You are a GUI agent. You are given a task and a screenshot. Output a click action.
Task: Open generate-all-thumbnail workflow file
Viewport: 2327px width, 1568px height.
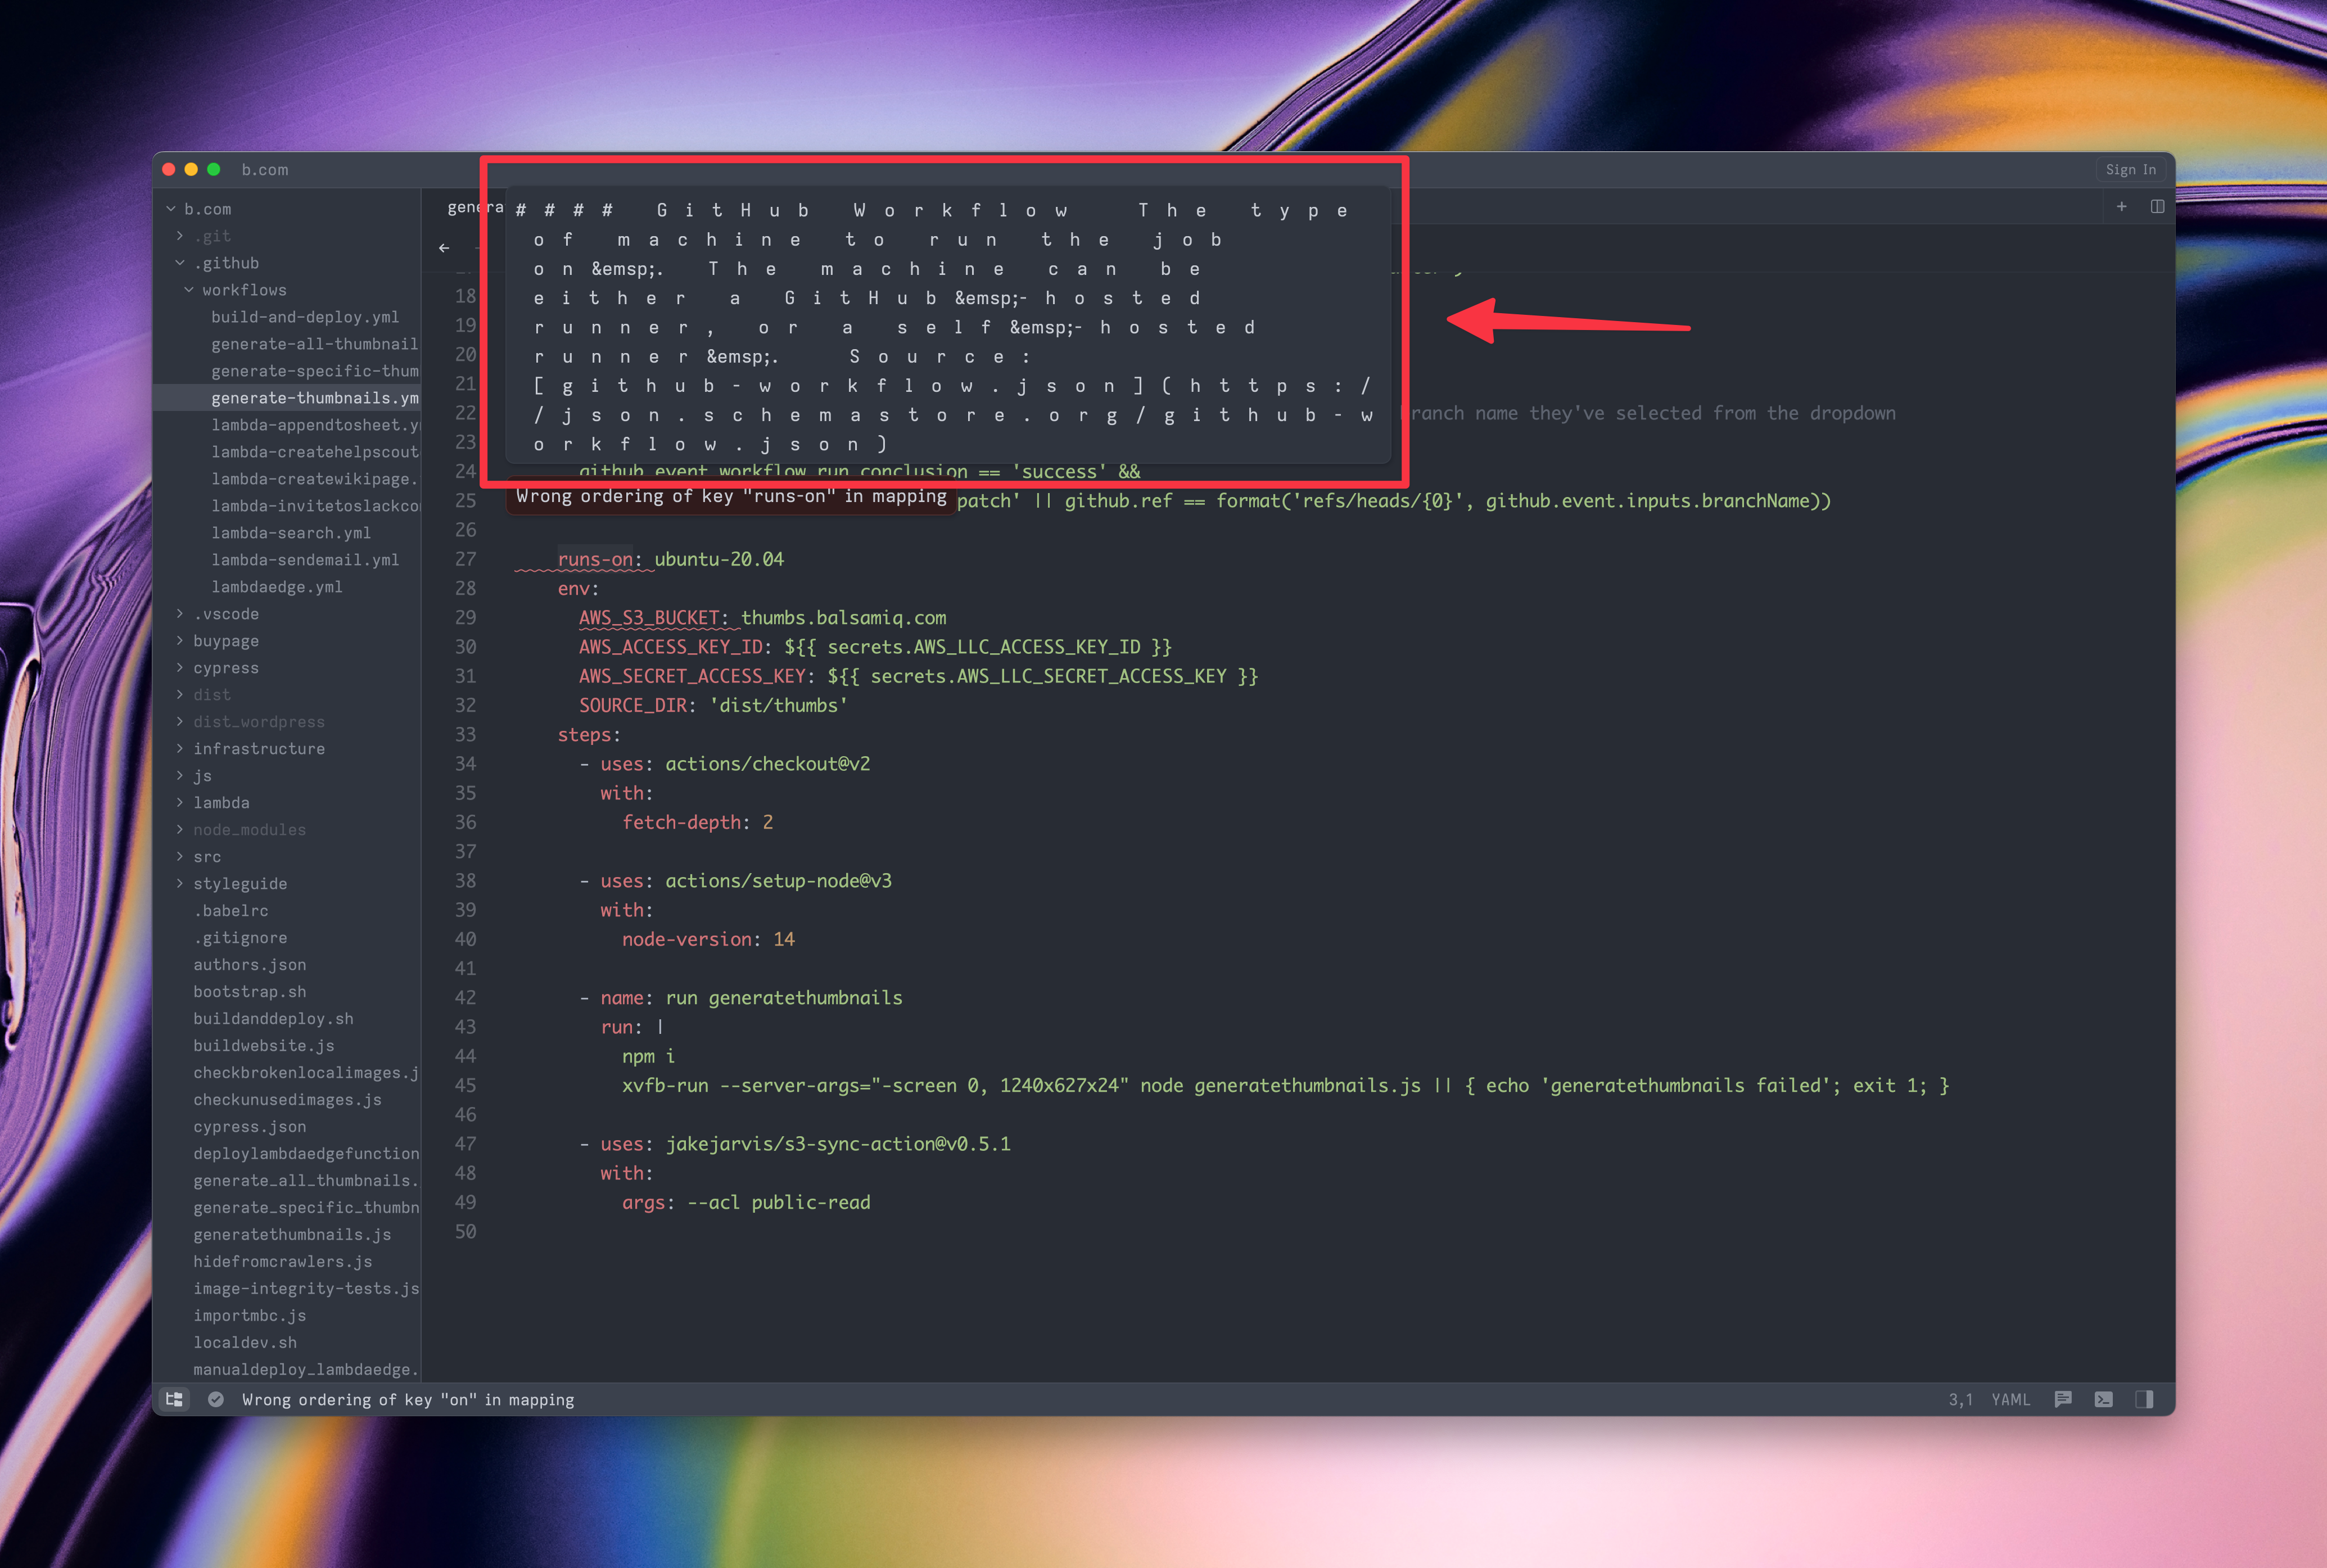pyautogui.click(x=314, y=344)
